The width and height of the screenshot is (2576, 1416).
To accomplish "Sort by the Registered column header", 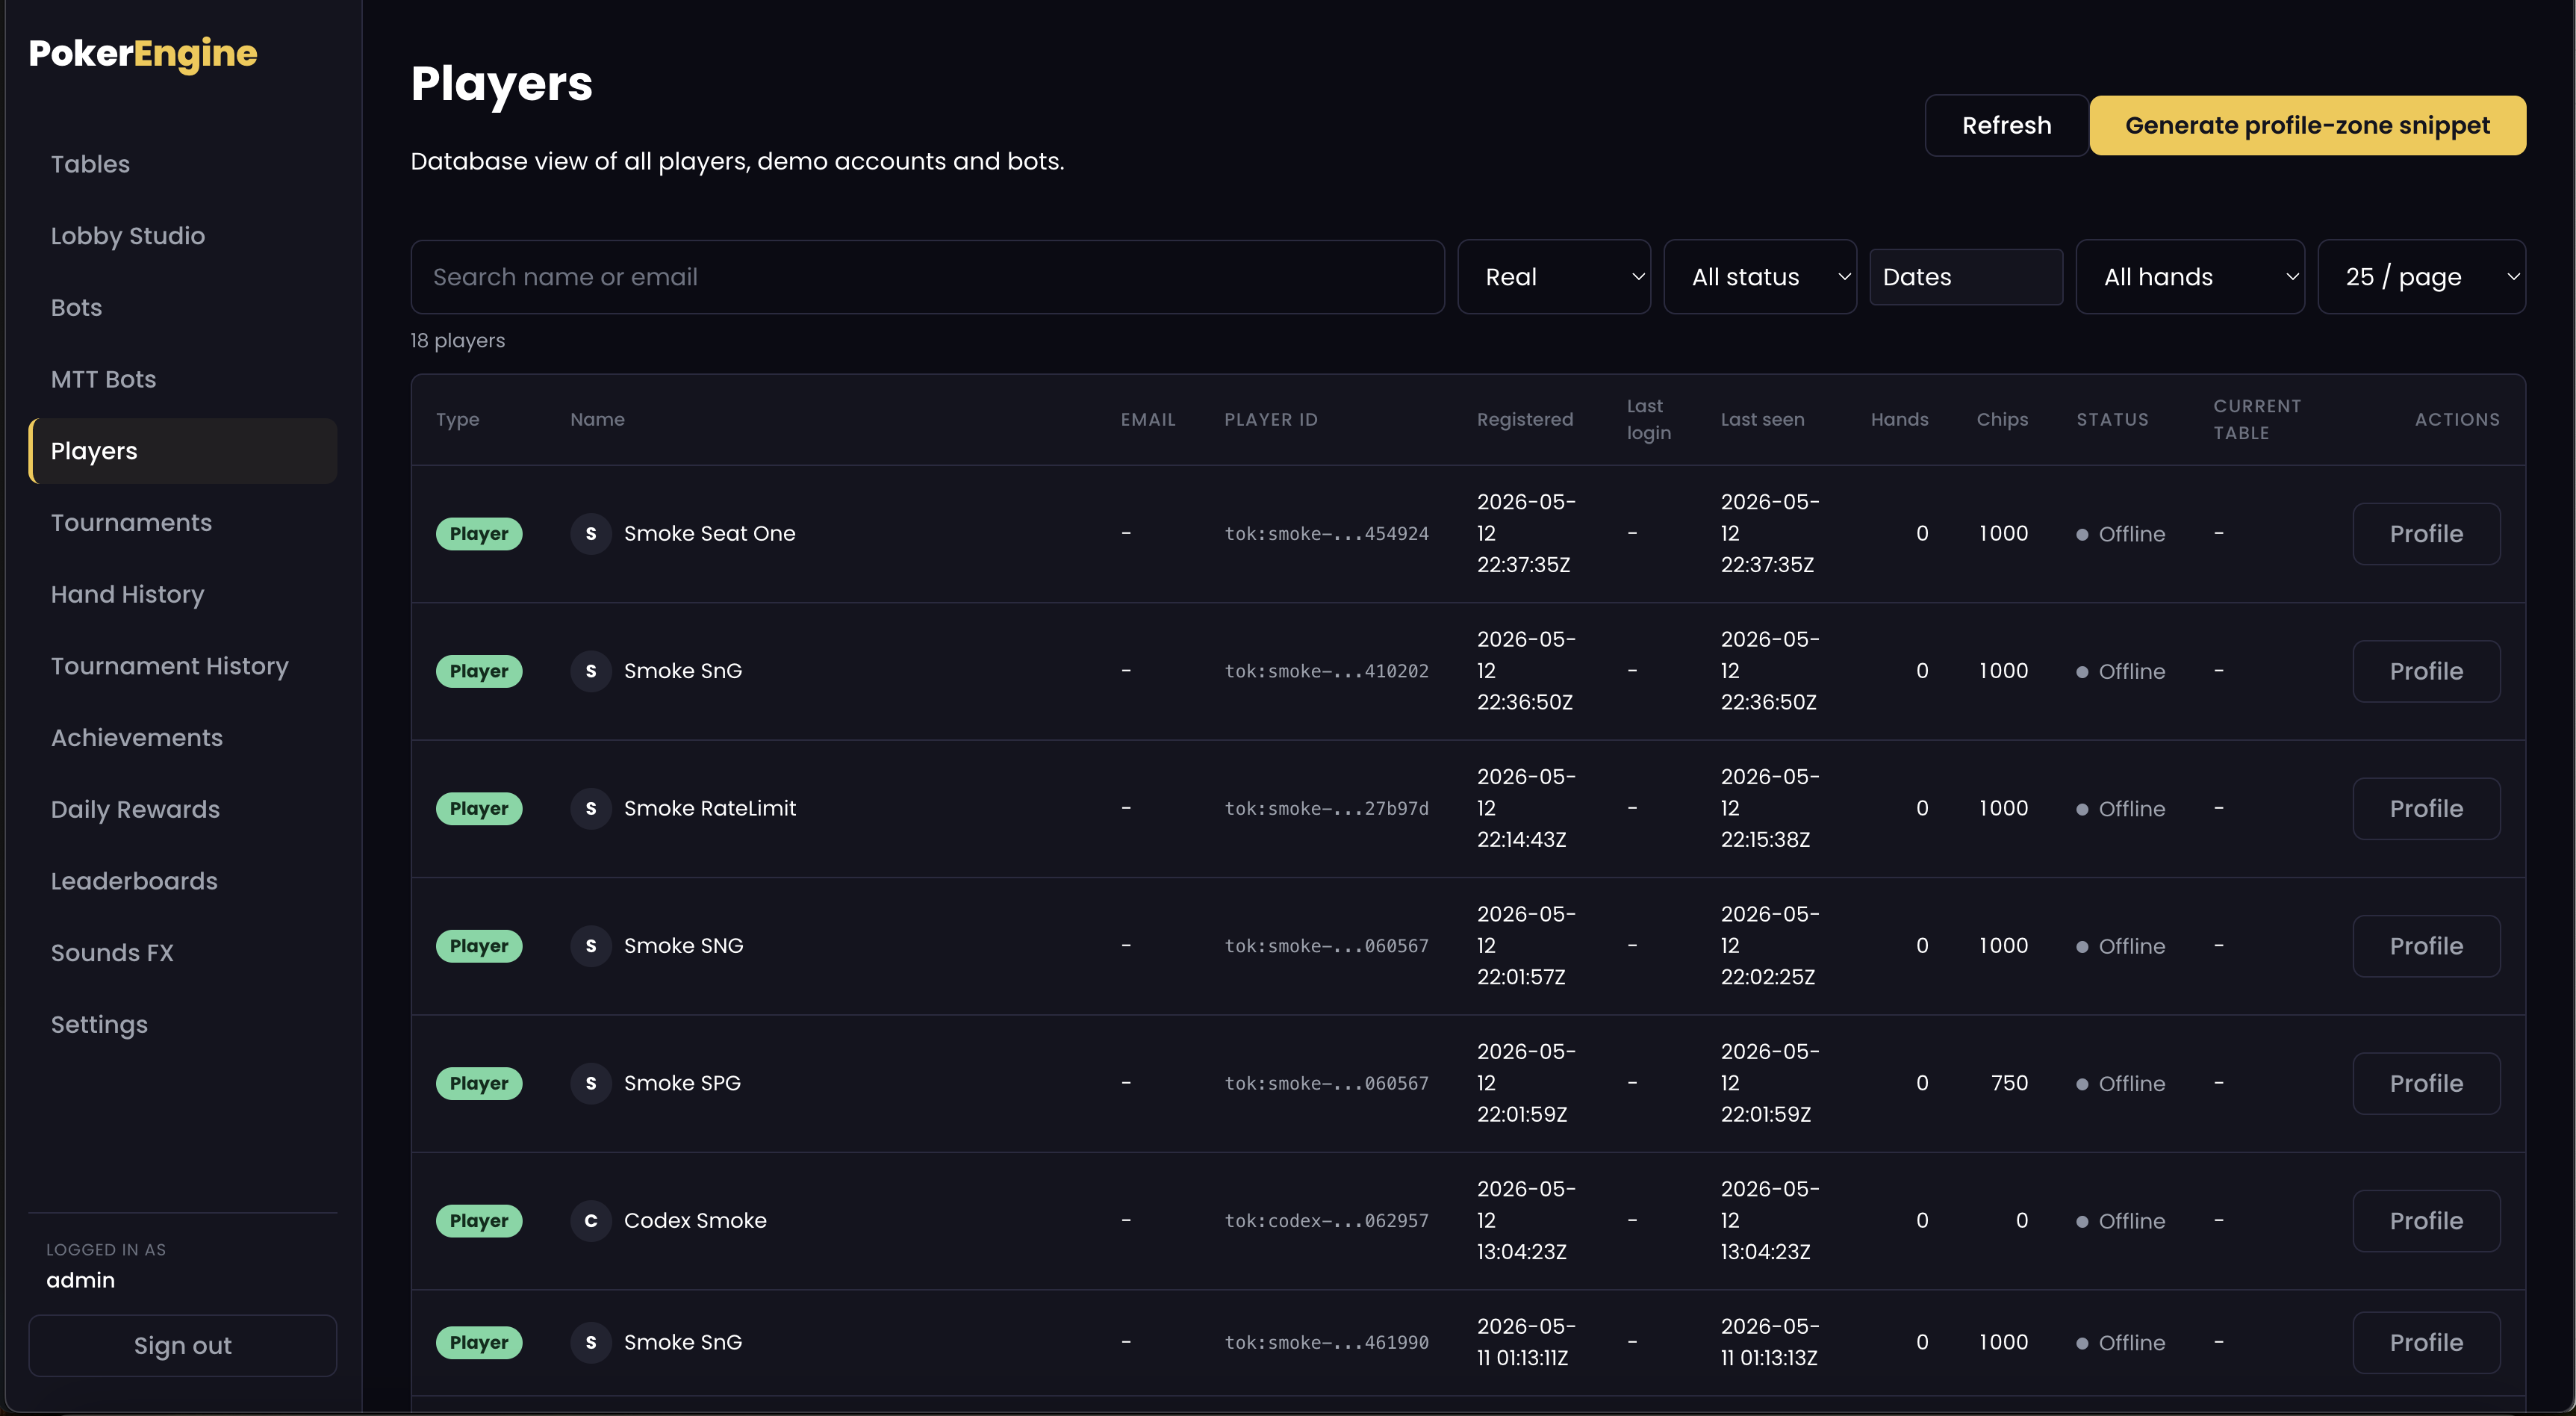I will point(1525,420).
